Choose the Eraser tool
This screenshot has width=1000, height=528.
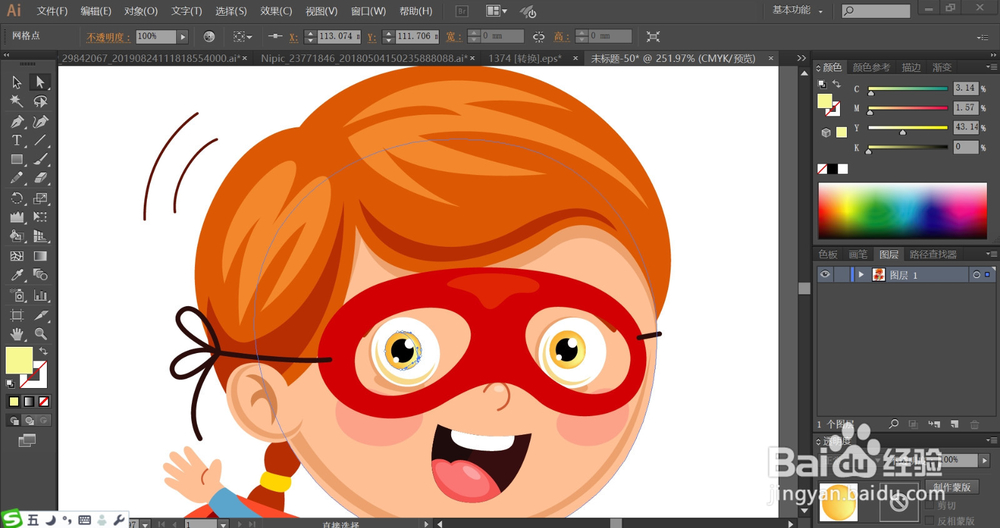[40, 179]
